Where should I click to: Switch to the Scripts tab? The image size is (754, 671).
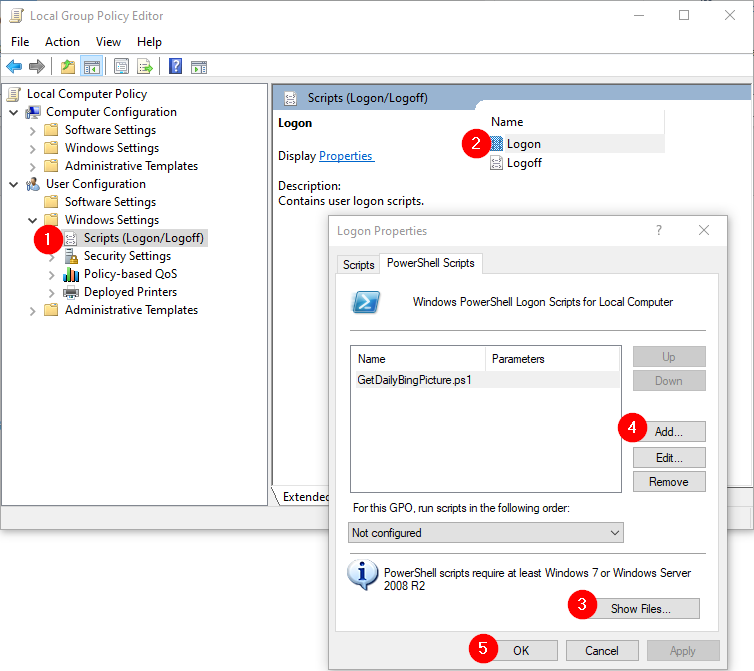(358, 265)
